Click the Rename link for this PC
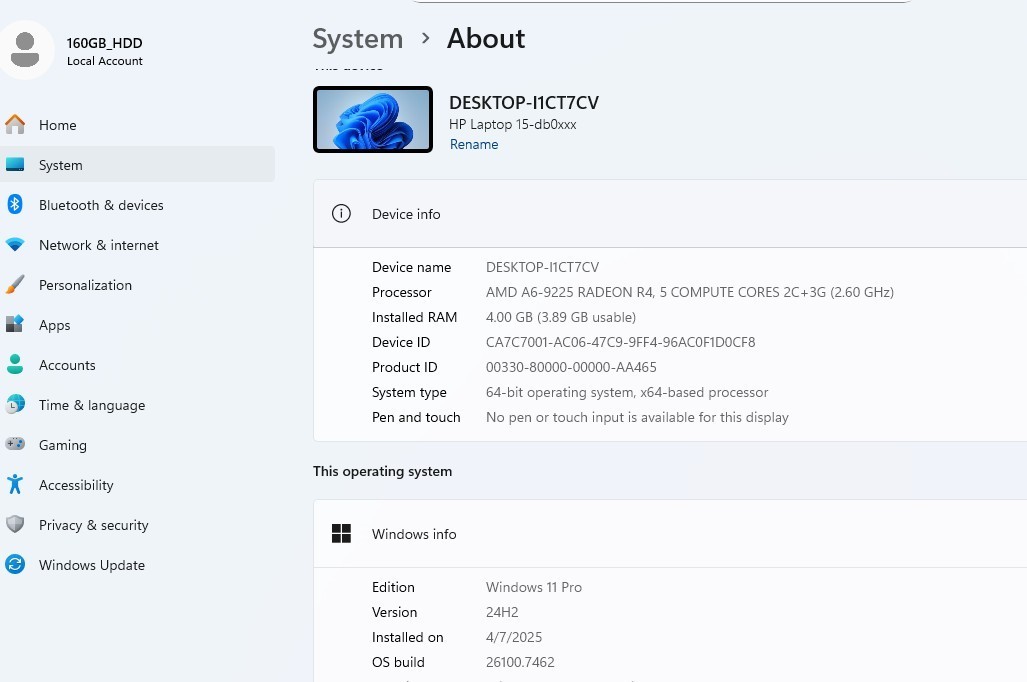The image size is (1027, 682). (x=474, y=144)
